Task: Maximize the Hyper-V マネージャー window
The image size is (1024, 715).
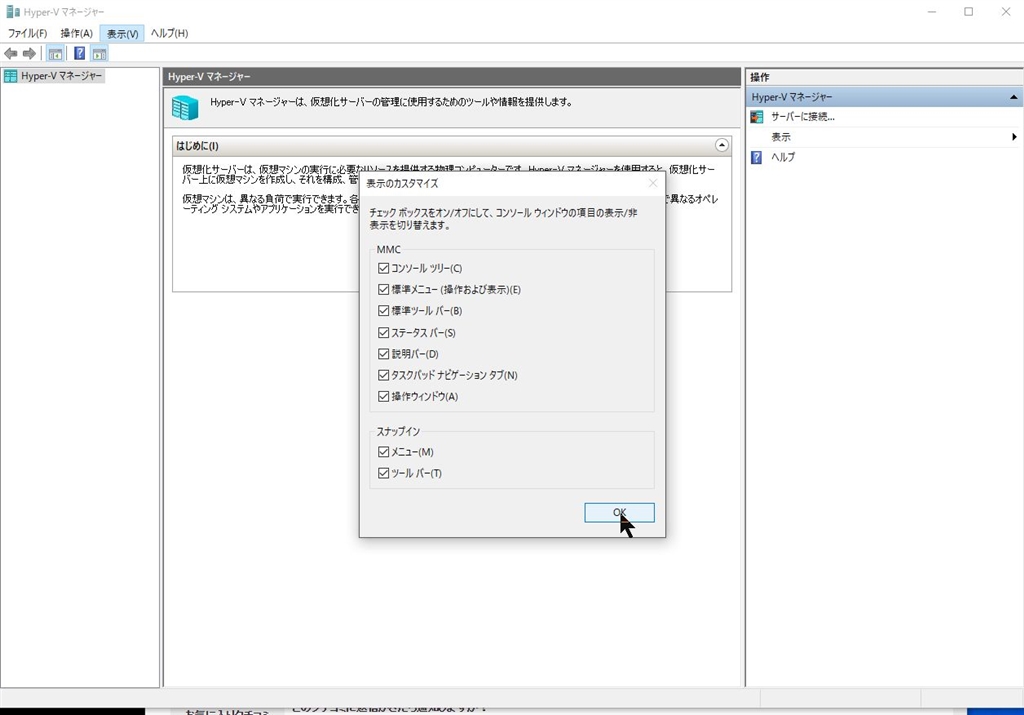Action: pyautogui.click(x=968, y=12)
